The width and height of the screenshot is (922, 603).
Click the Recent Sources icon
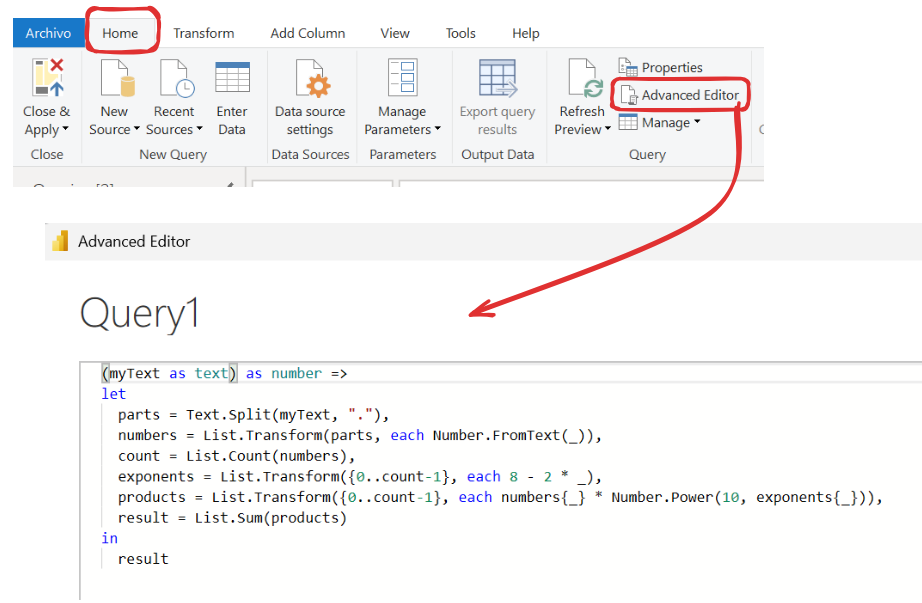tap(176, 78)
